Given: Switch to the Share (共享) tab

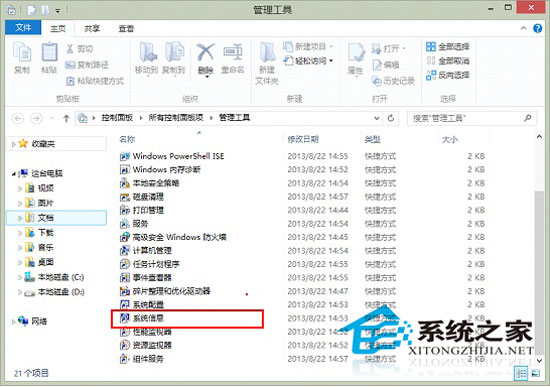Looking at the screenshot, I should click(x=92, y=28).
